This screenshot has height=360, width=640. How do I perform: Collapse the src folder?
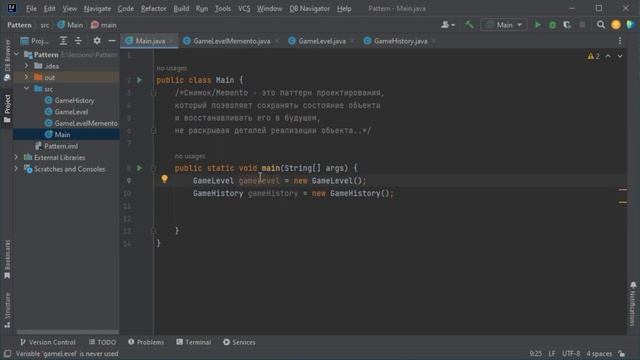coord(27,89)
